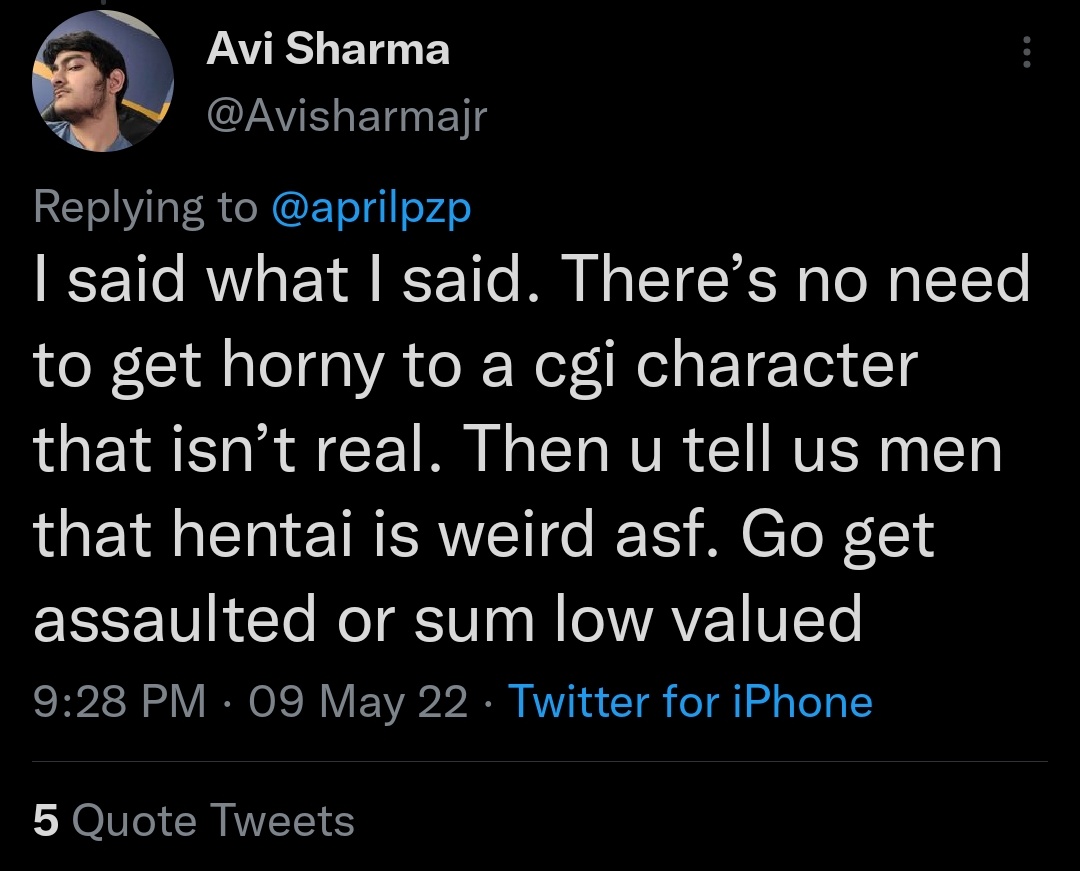This screenshot has width=1080, height=871.
Task: Click the 'cgi character' text line
Action: coord(475,365)
